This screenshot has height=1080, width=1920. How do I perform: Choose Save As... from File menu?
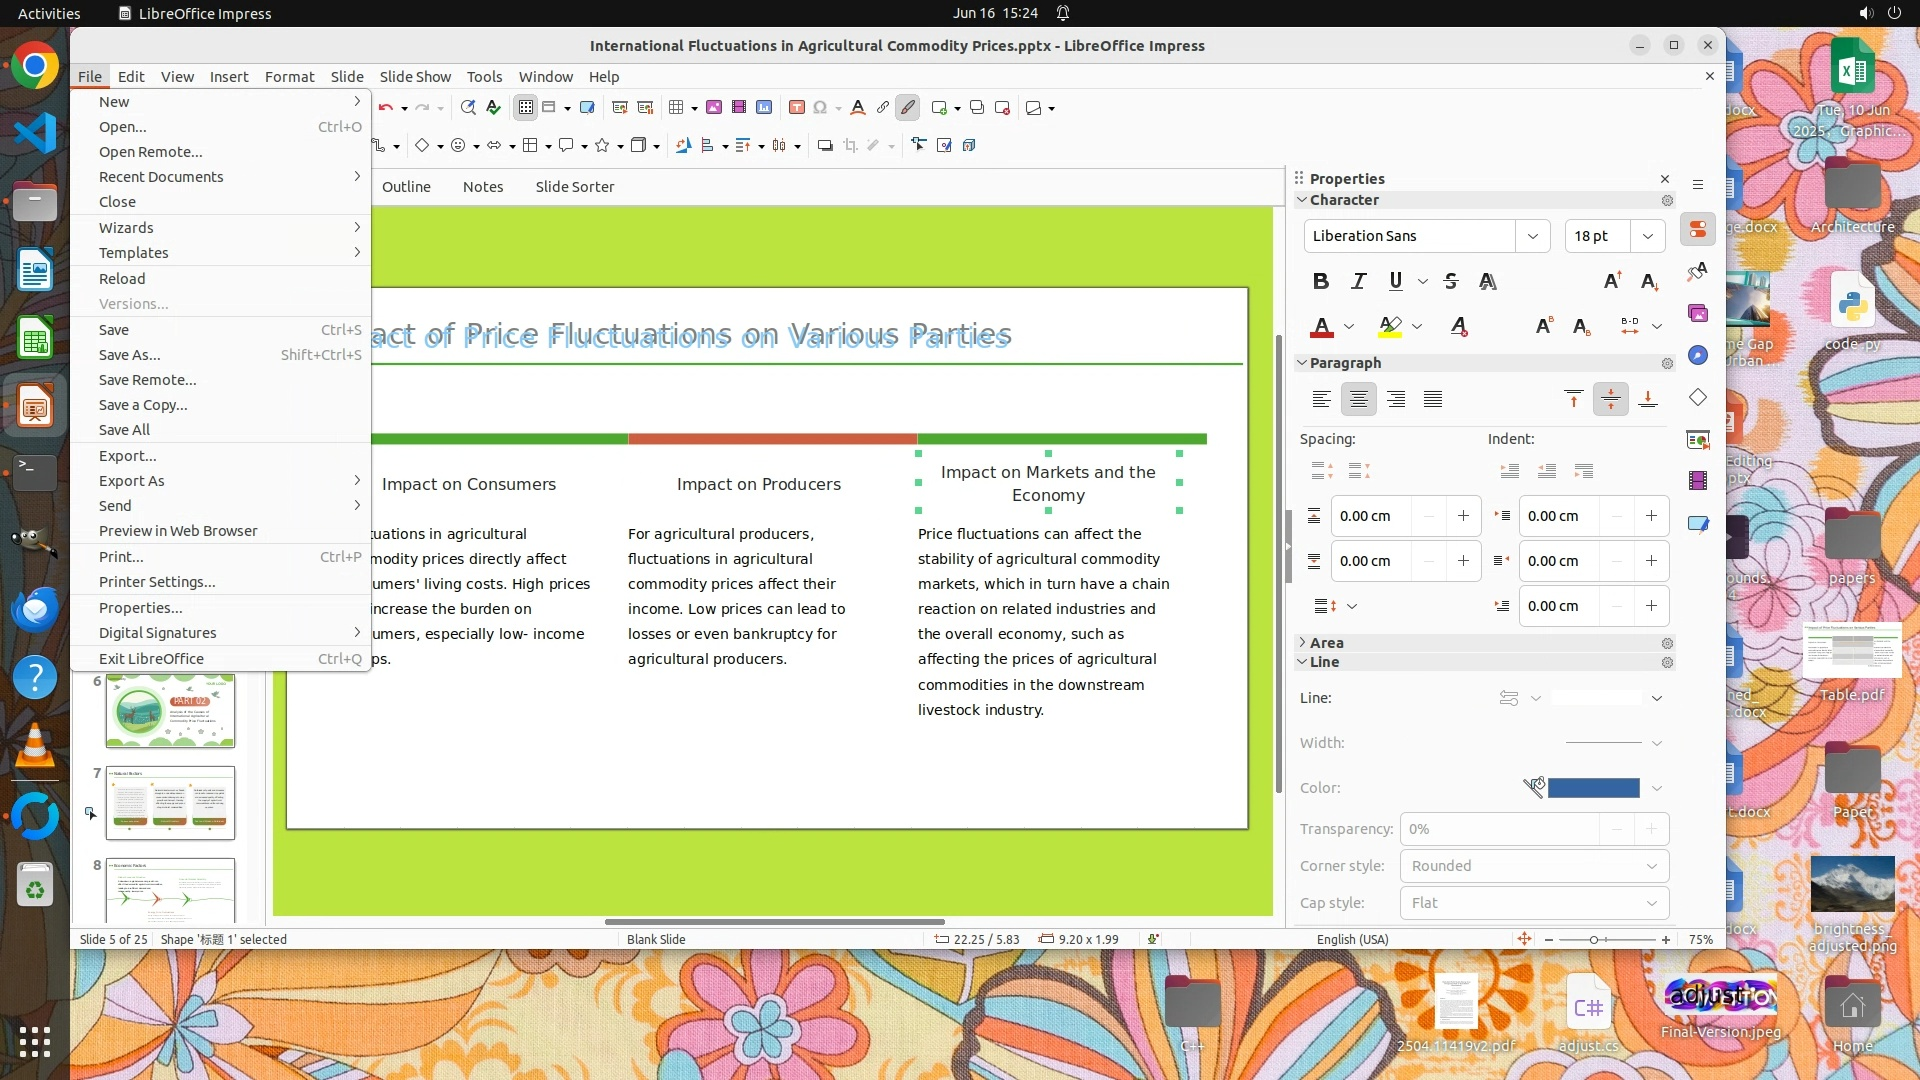(x=129, y=355)
